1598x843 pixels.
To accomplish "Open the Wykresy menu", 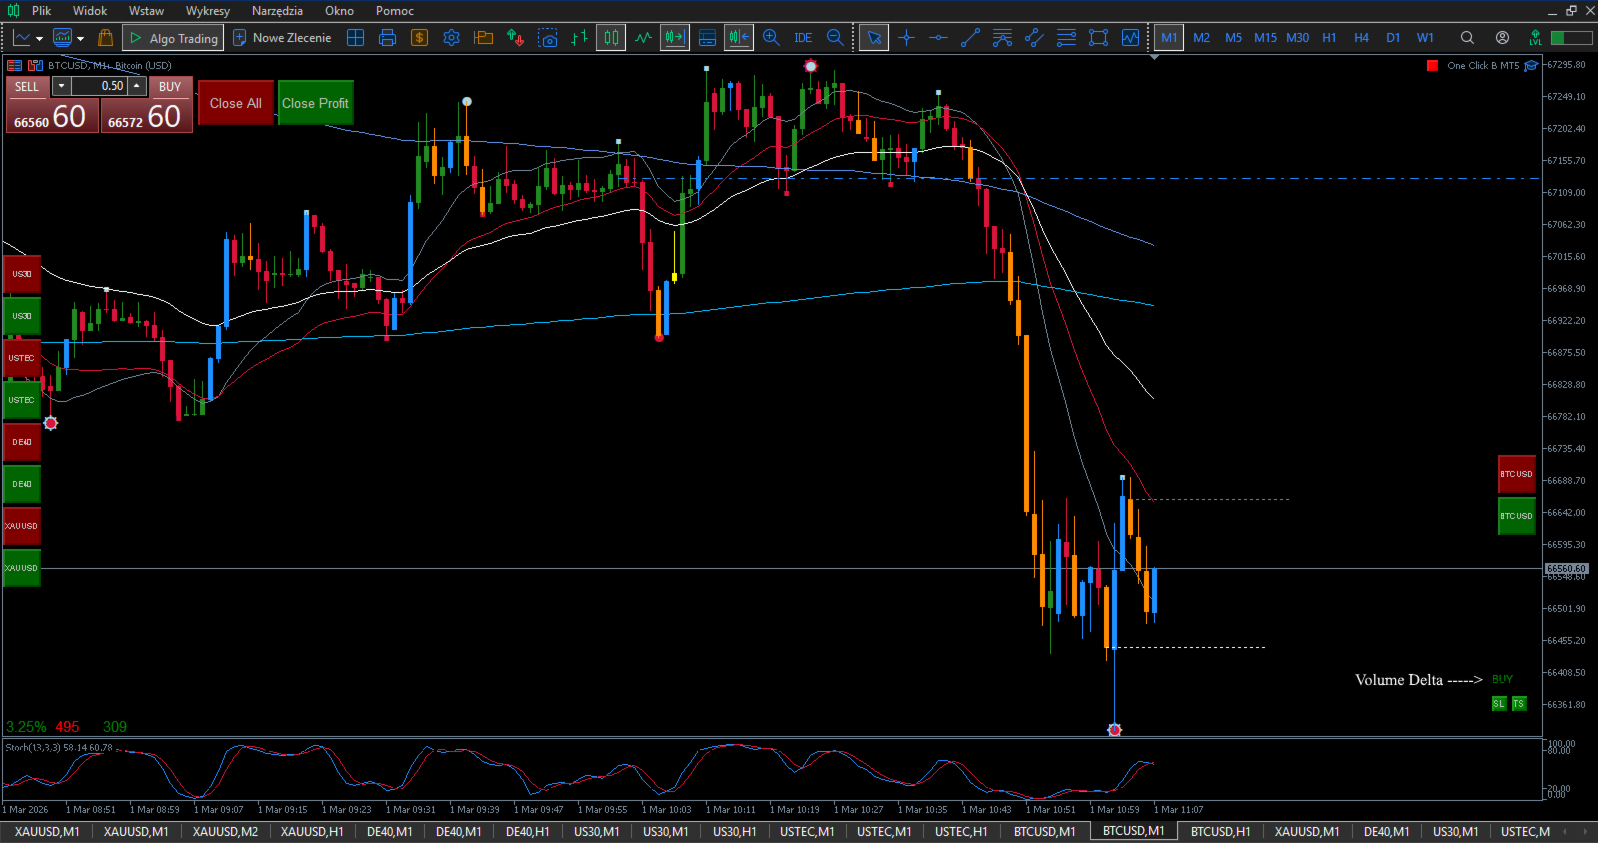I will tap(208, 11).
